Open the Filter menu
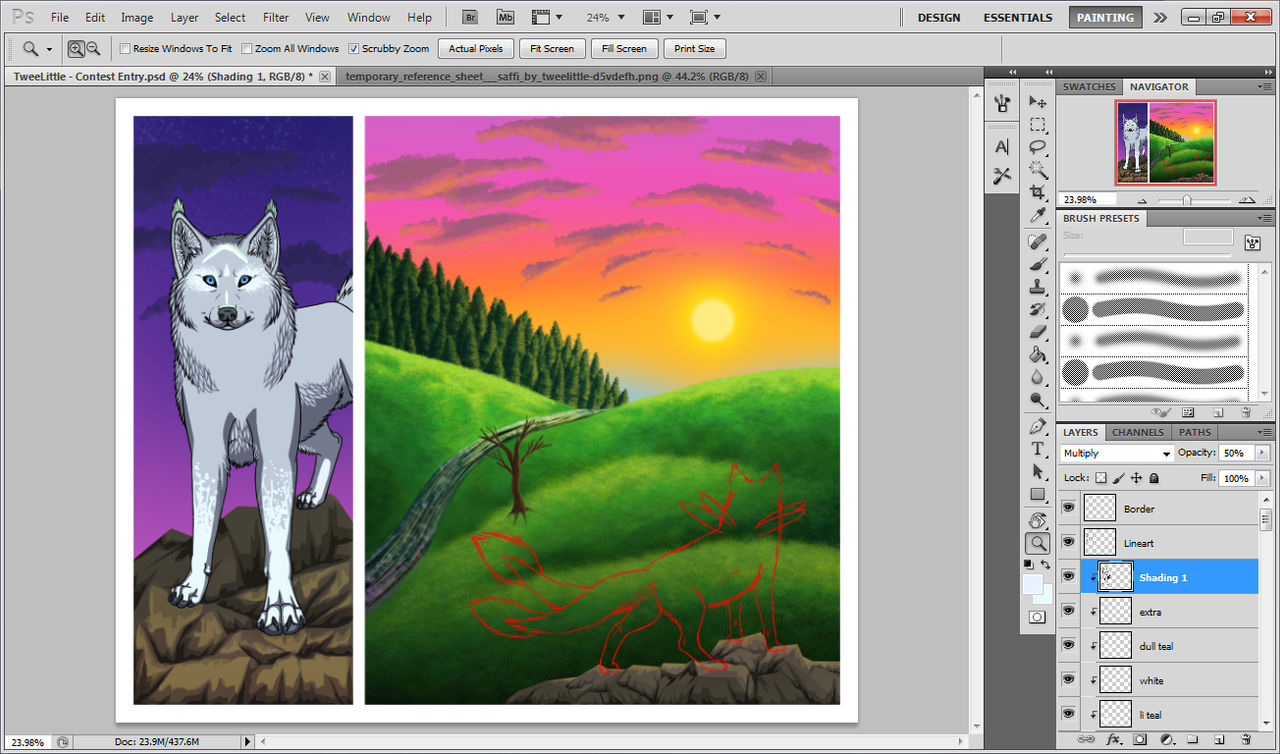The width and height of the screenshot is (1280, 754). coord(276,17)
